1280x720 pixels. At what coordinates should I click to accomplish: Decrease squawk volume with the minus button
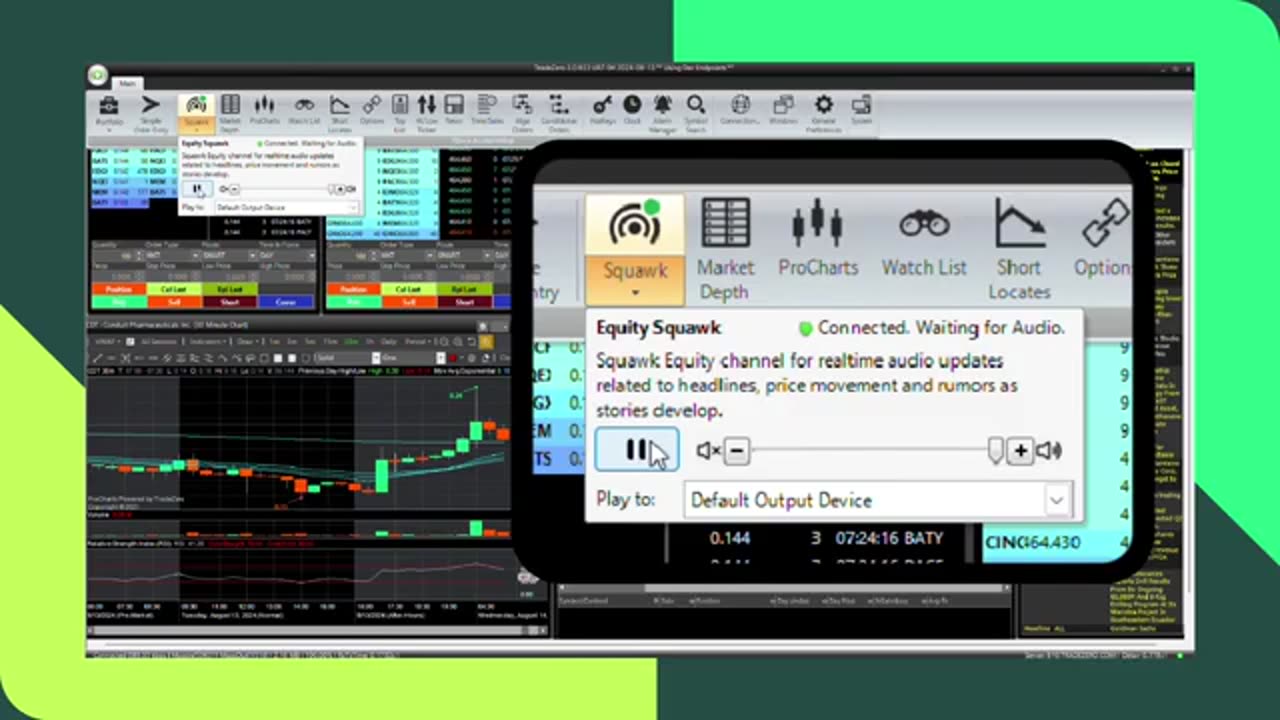pos(736,451)
